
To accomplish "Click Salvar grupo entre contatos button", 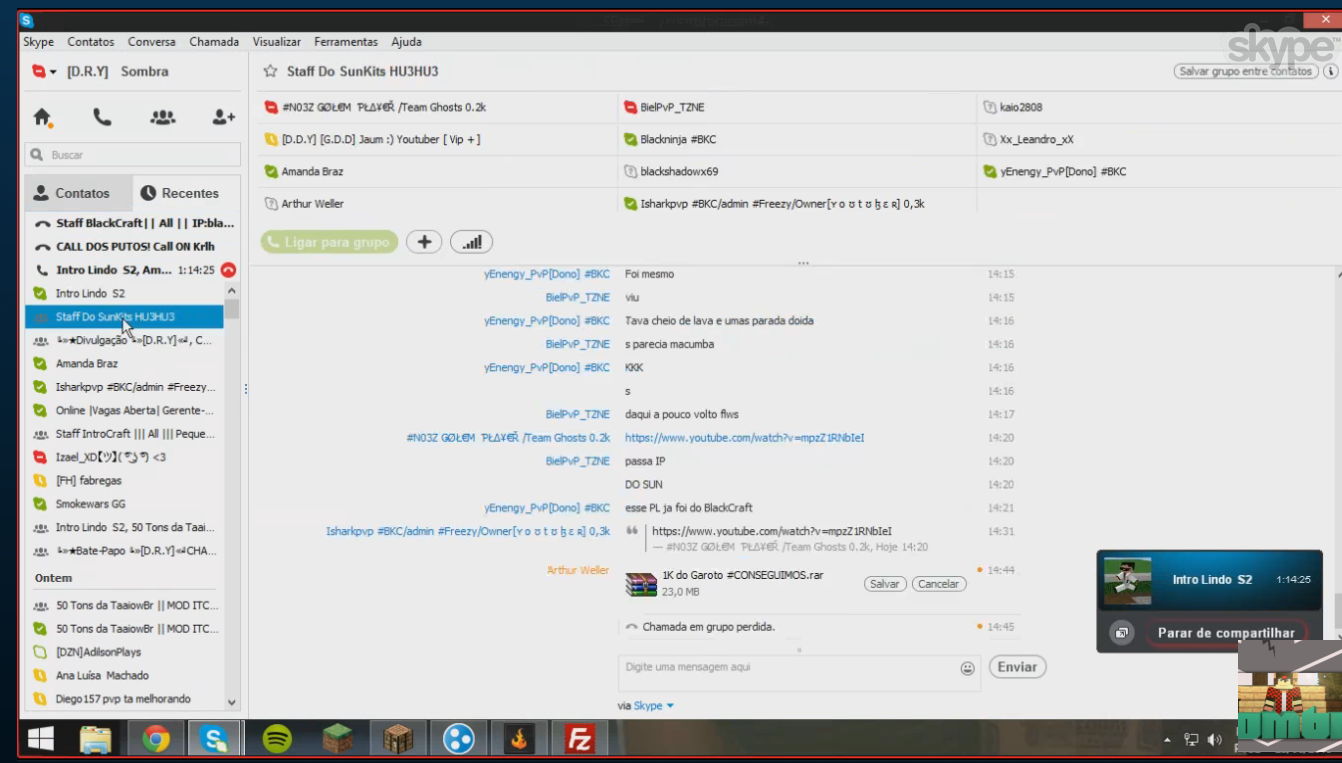I will point(1245,72).
